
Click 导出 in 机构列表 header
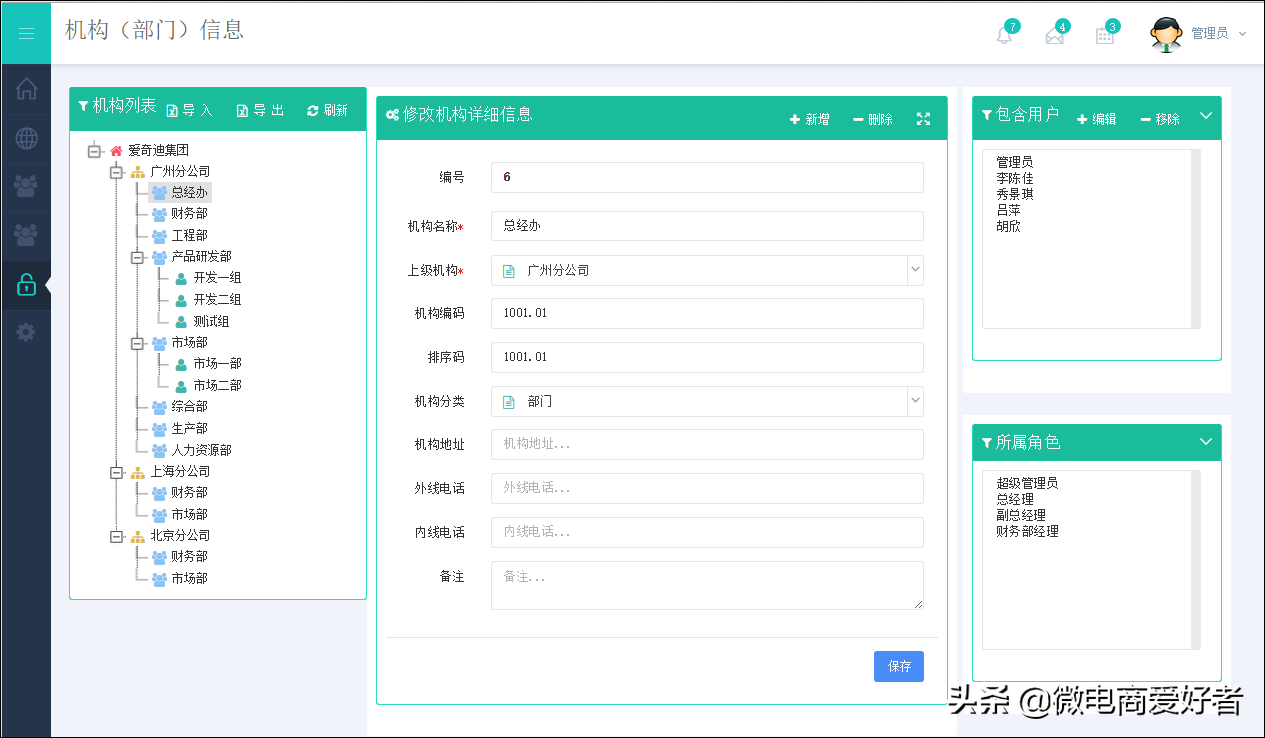(x=260, y=110)
